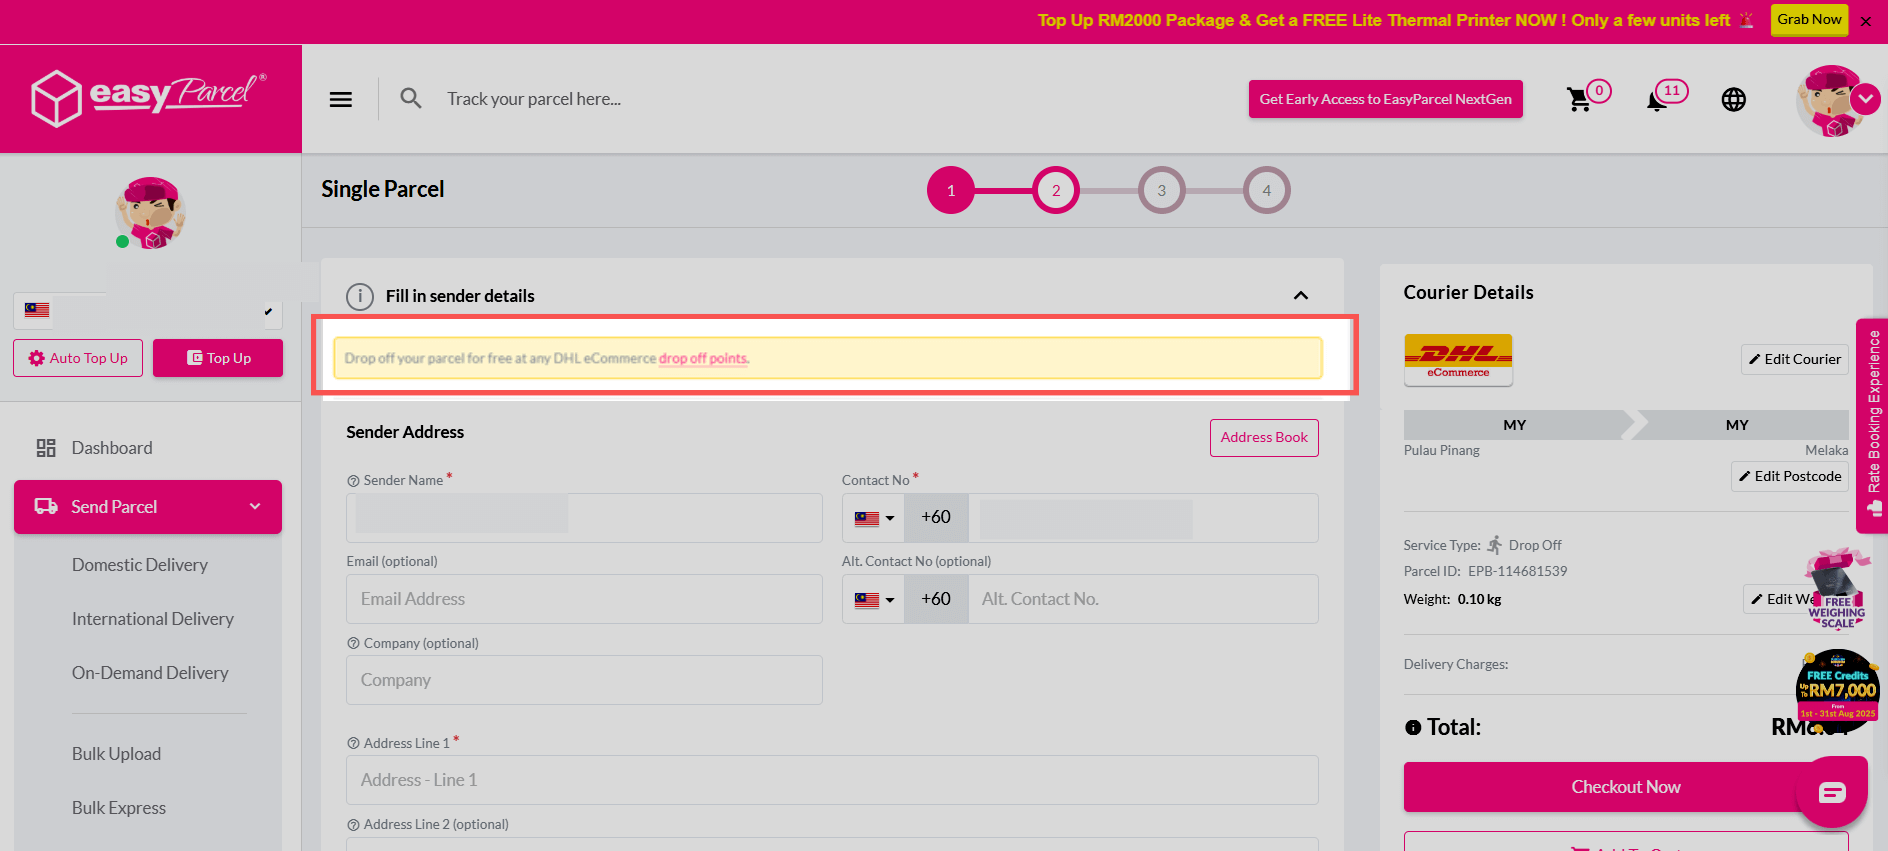1888x851 pixels.
Task: Click the EasyParcel logo
Action: (149, 98)
